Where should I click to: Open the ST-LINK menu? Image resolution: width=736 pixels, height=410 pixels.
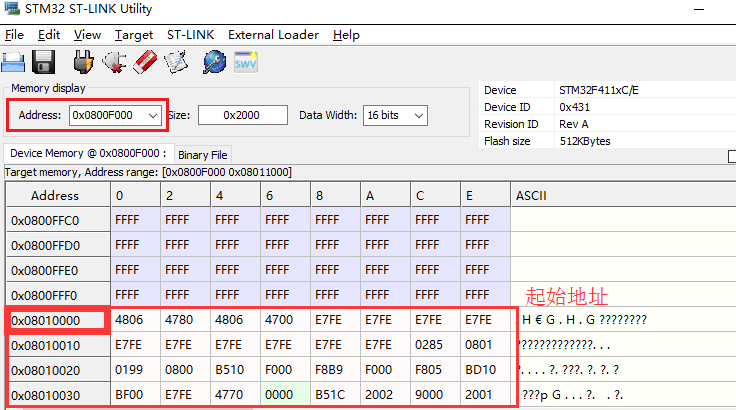(x=190, y=35)
